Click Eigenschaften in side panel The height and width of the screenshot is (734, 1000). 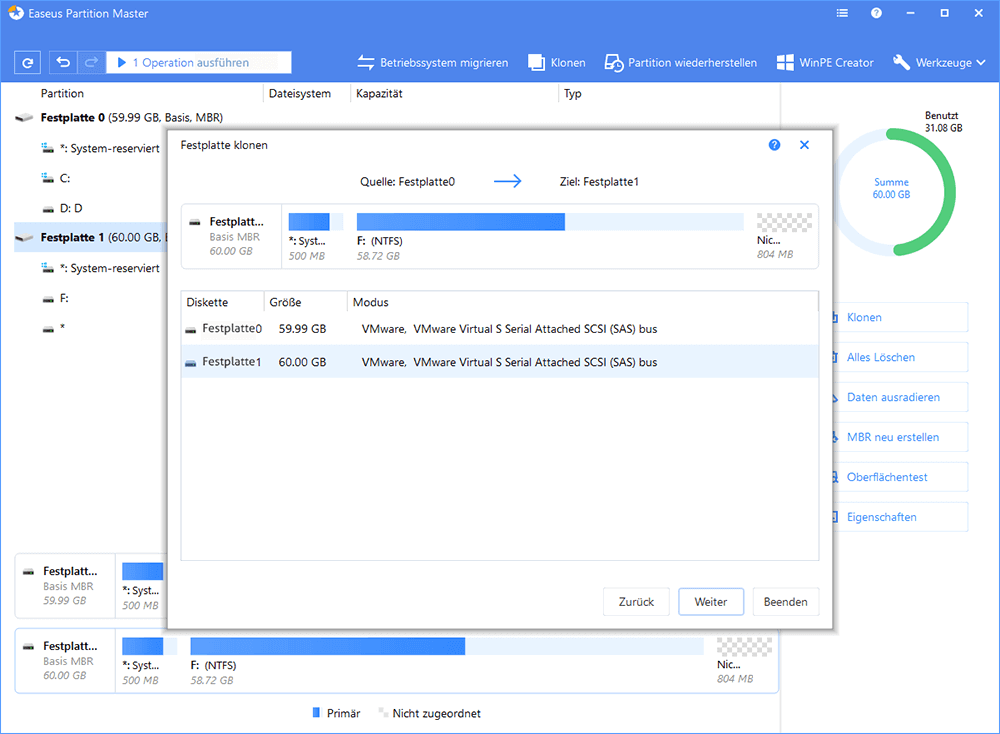coord(899,517)
